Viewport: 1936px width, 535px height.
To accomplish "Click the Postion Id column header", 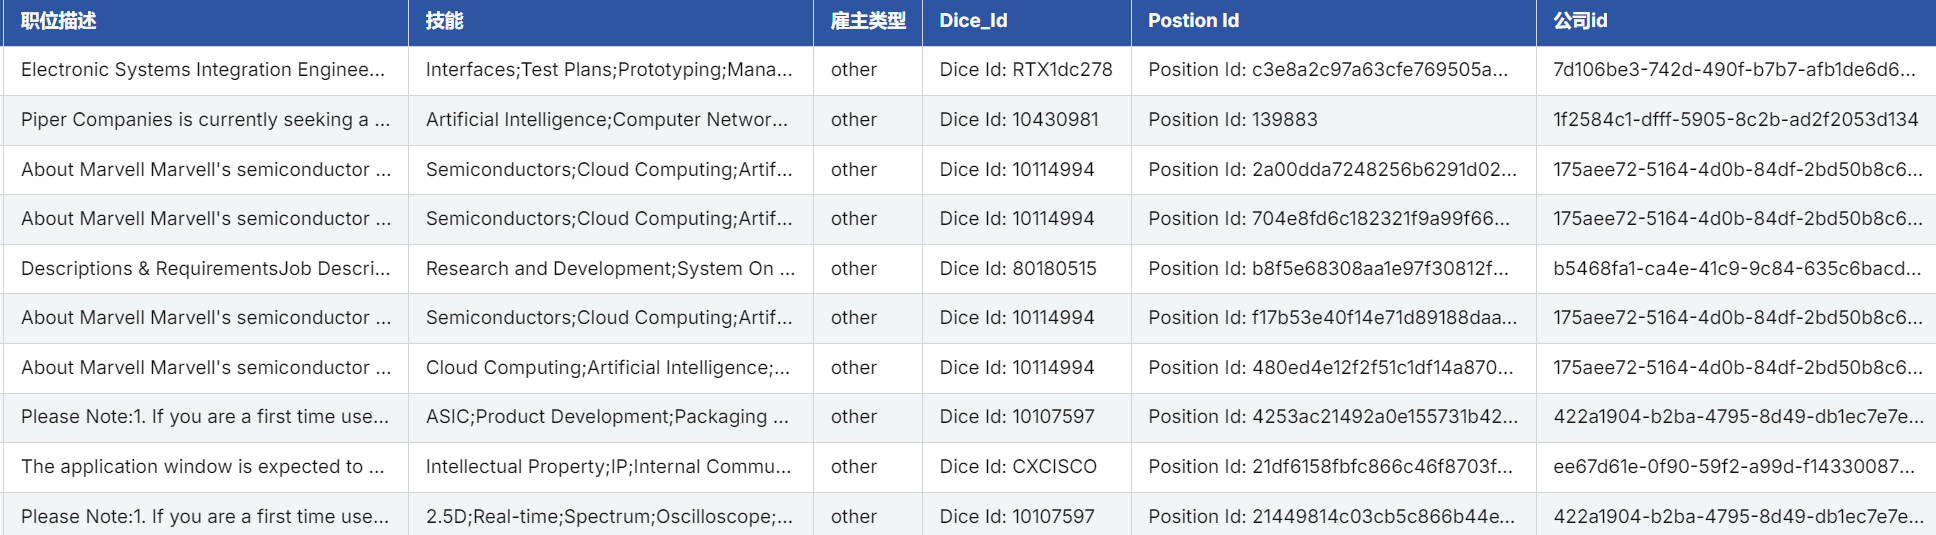I will tap(1193, 21).
